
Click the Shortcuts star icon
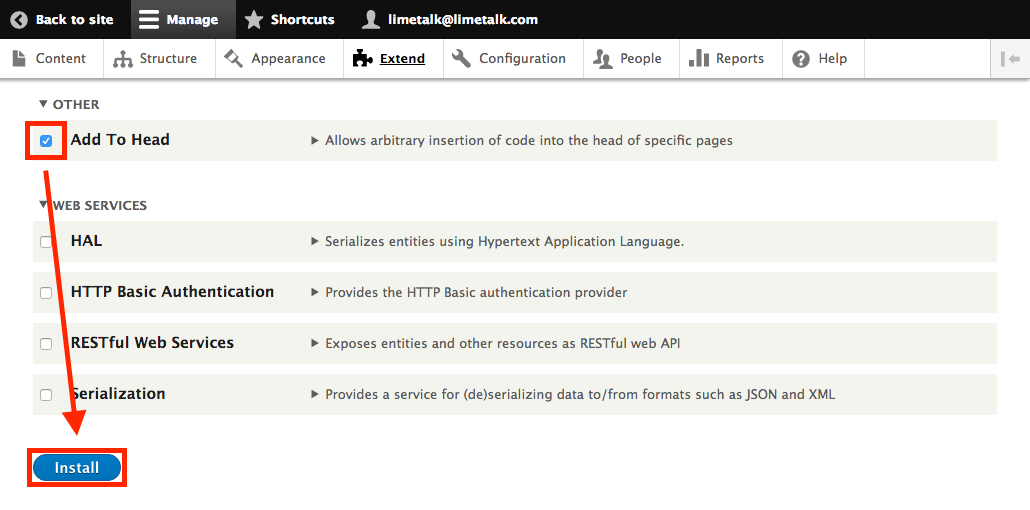(254, 20)
